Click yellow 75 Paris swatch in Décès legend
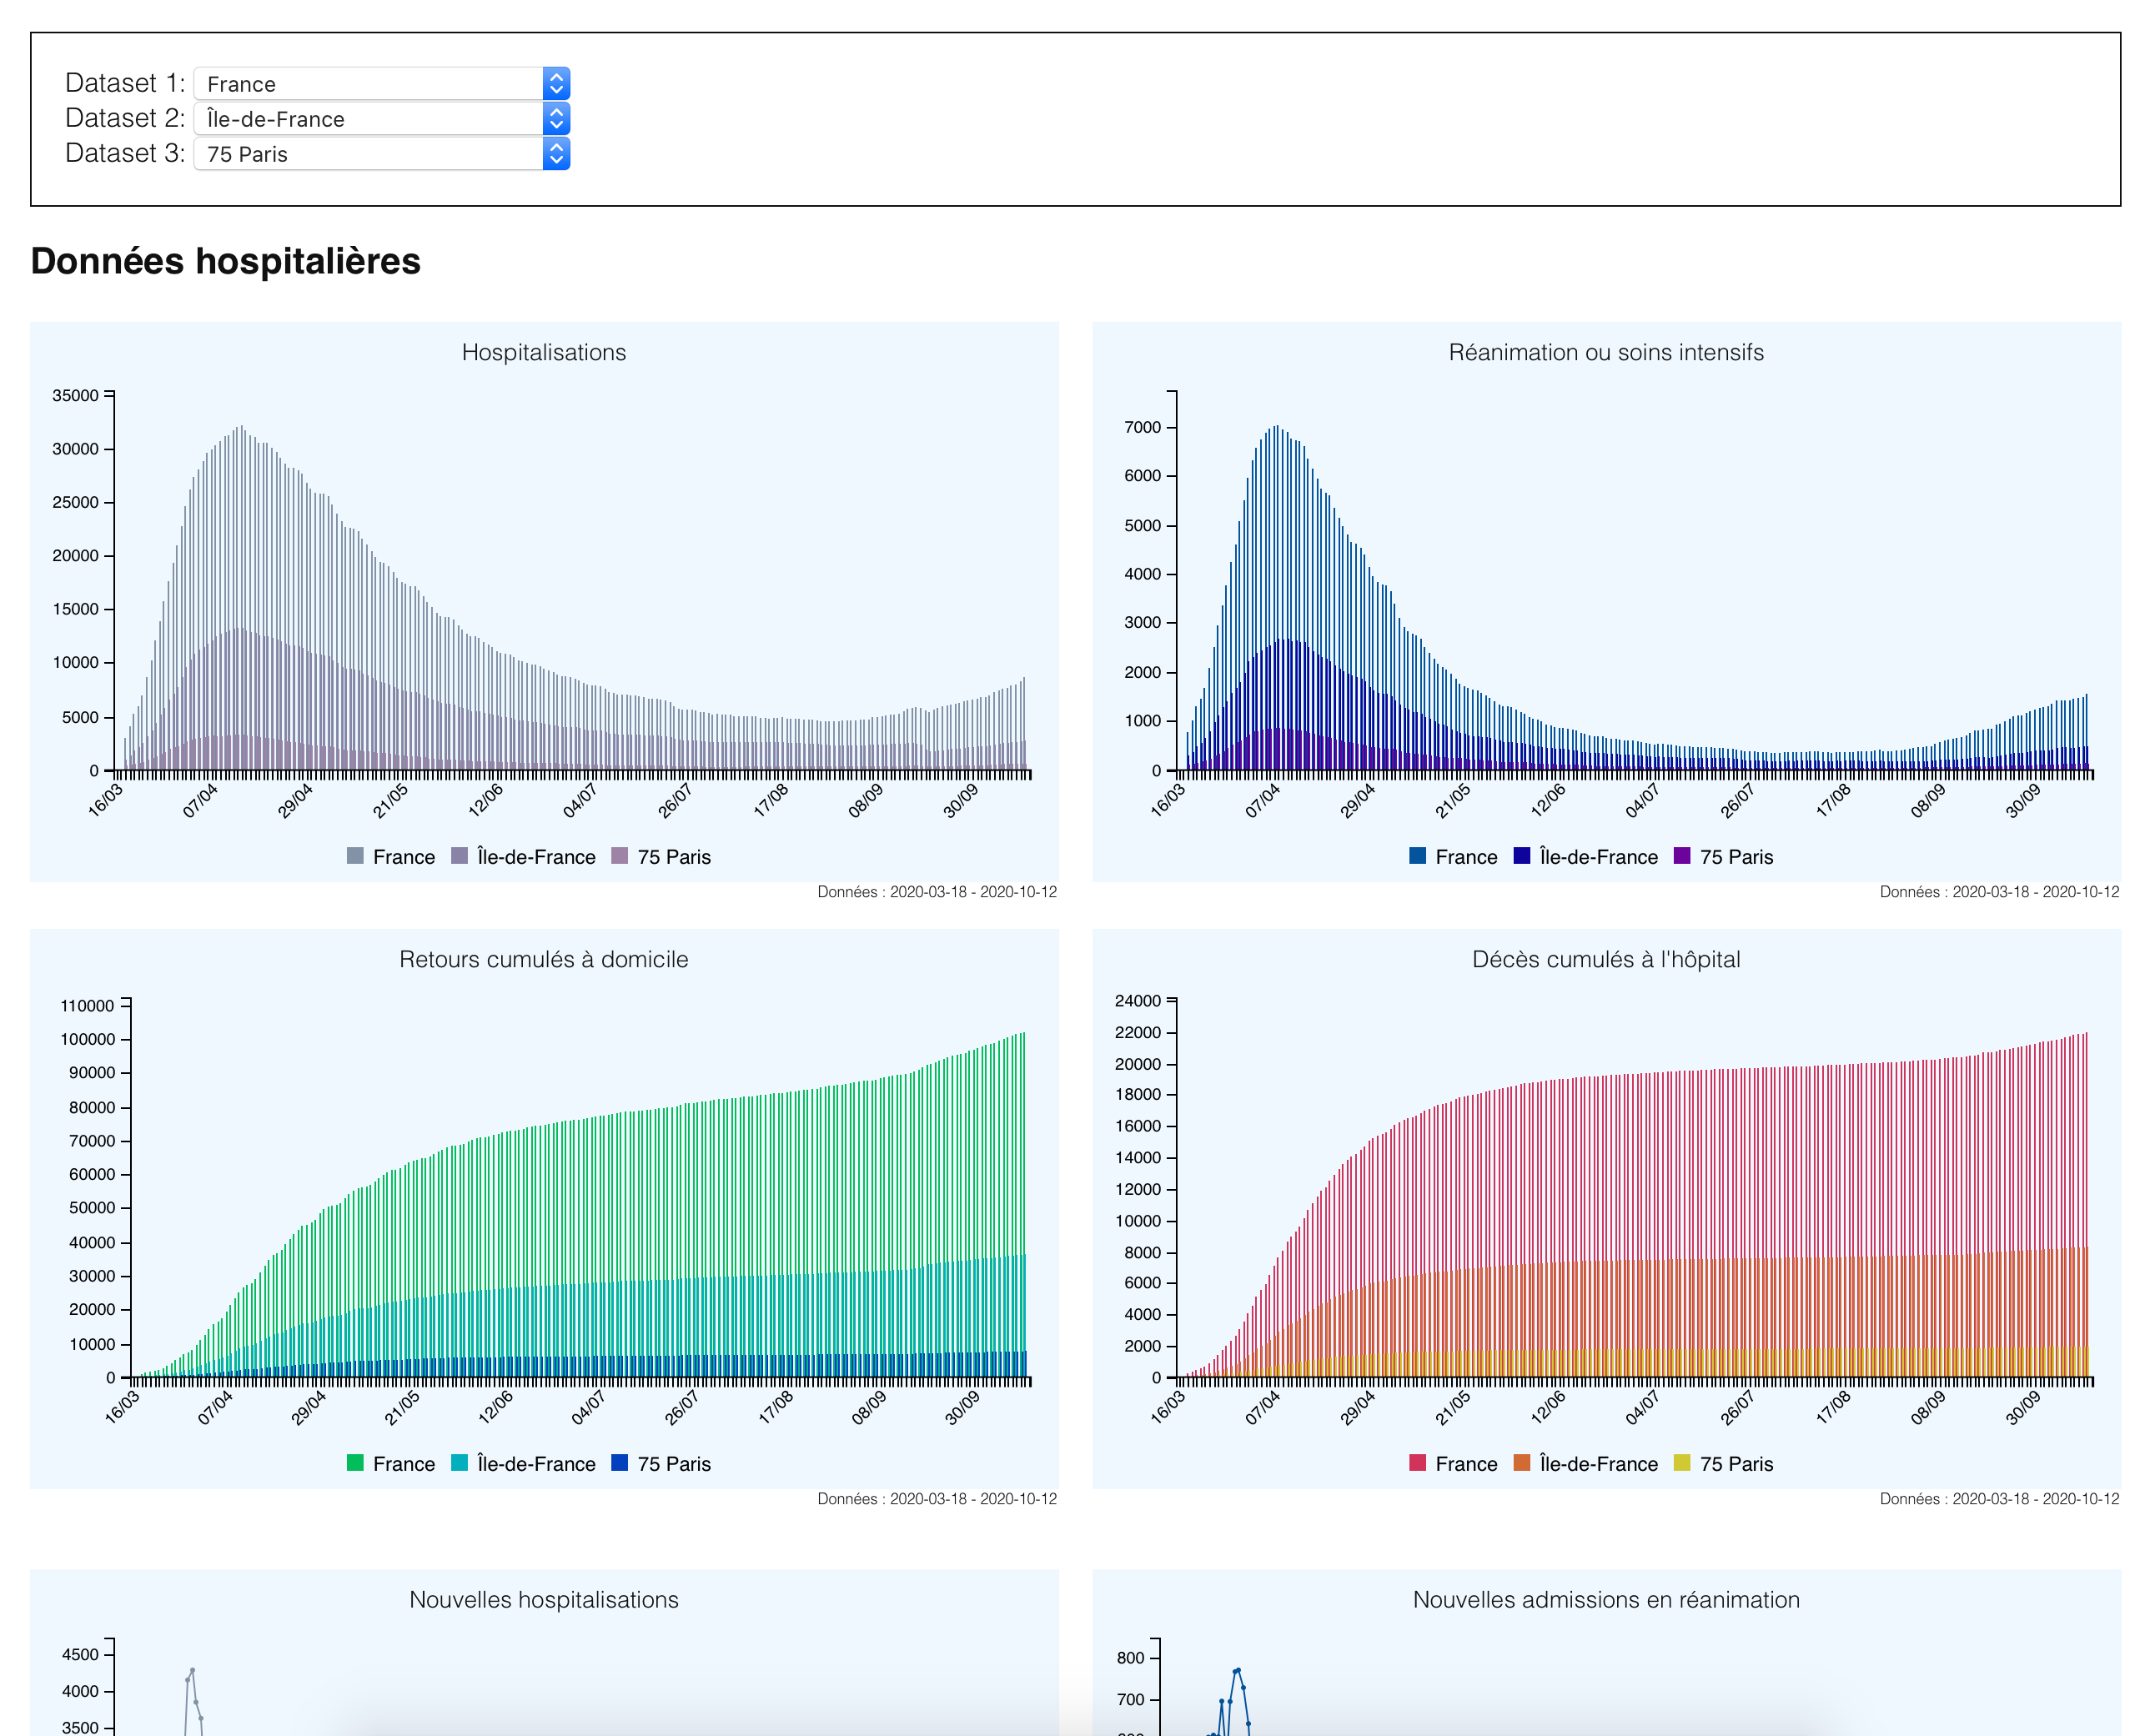2155x1736 pixels. click(1682, 1463)
